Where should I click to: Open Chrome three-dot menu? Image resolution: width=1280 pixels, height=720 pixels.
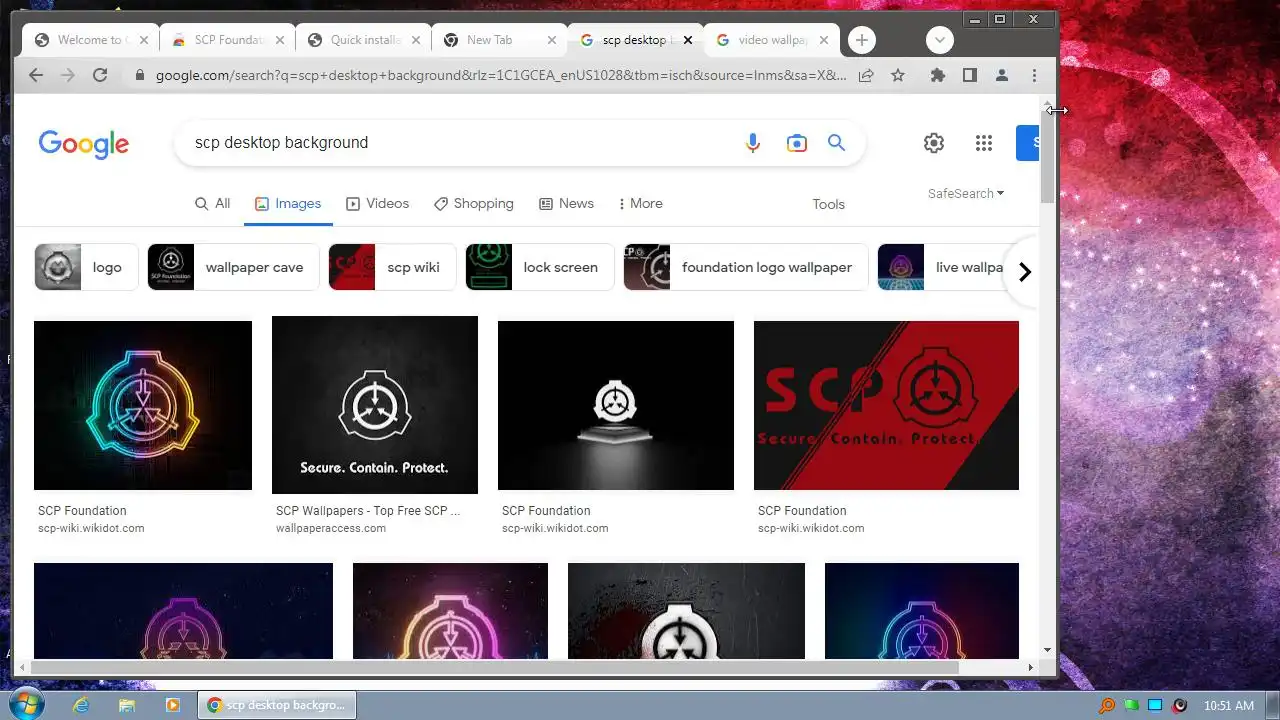click(1034, 75)
